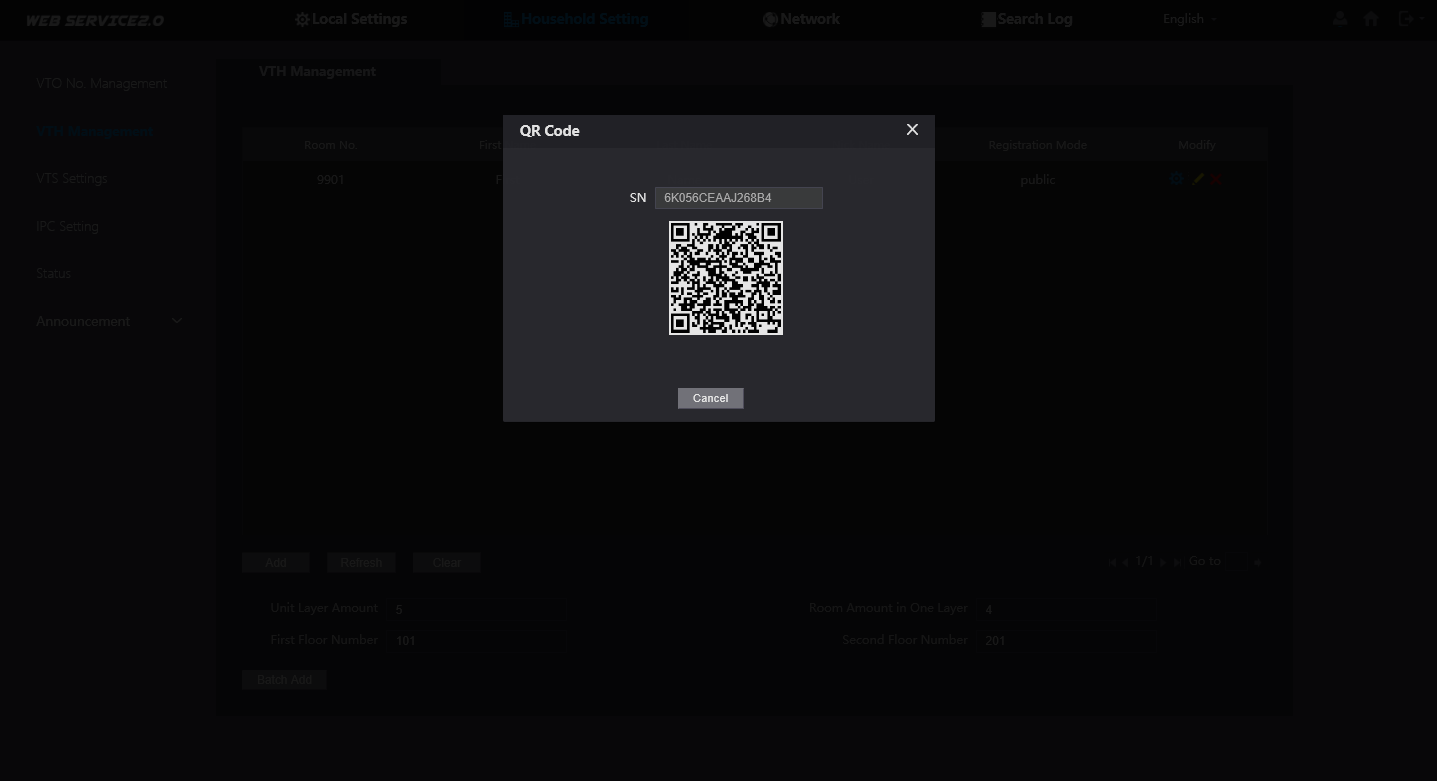
Task: Click room number cell 9901
Action: tap(330, 180)
